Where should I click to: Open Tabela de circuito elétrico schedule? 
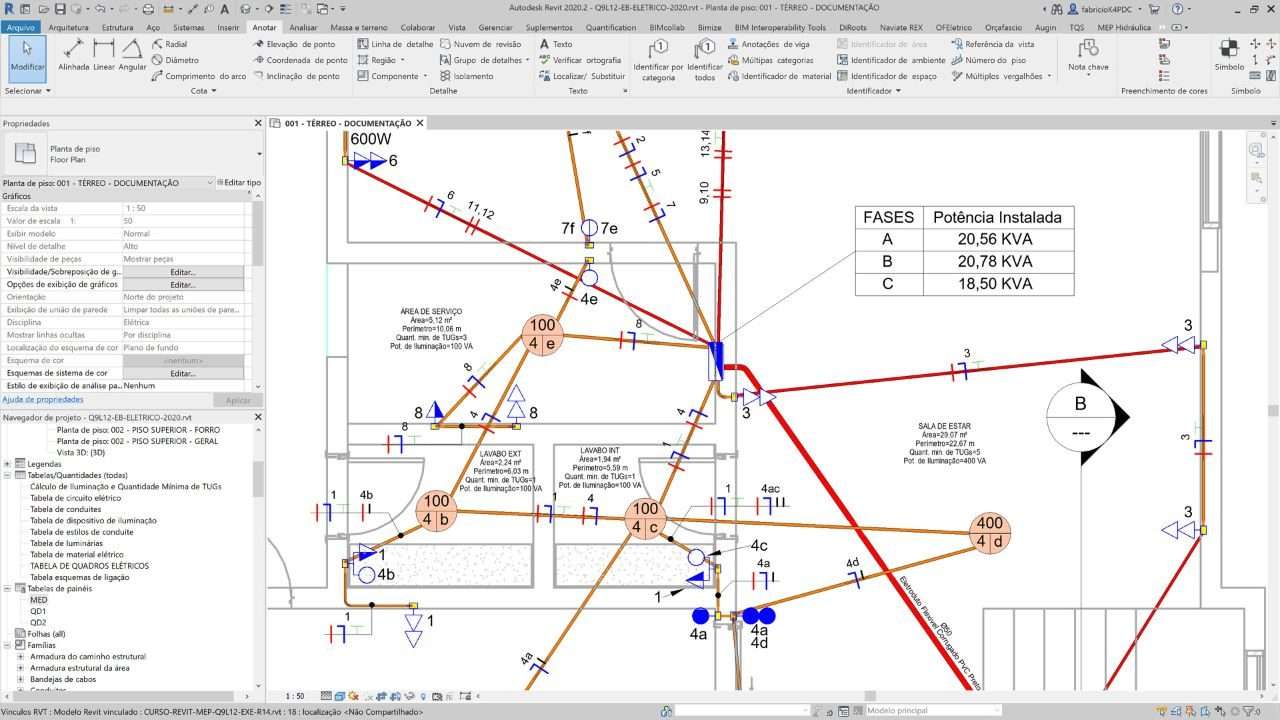75,498
